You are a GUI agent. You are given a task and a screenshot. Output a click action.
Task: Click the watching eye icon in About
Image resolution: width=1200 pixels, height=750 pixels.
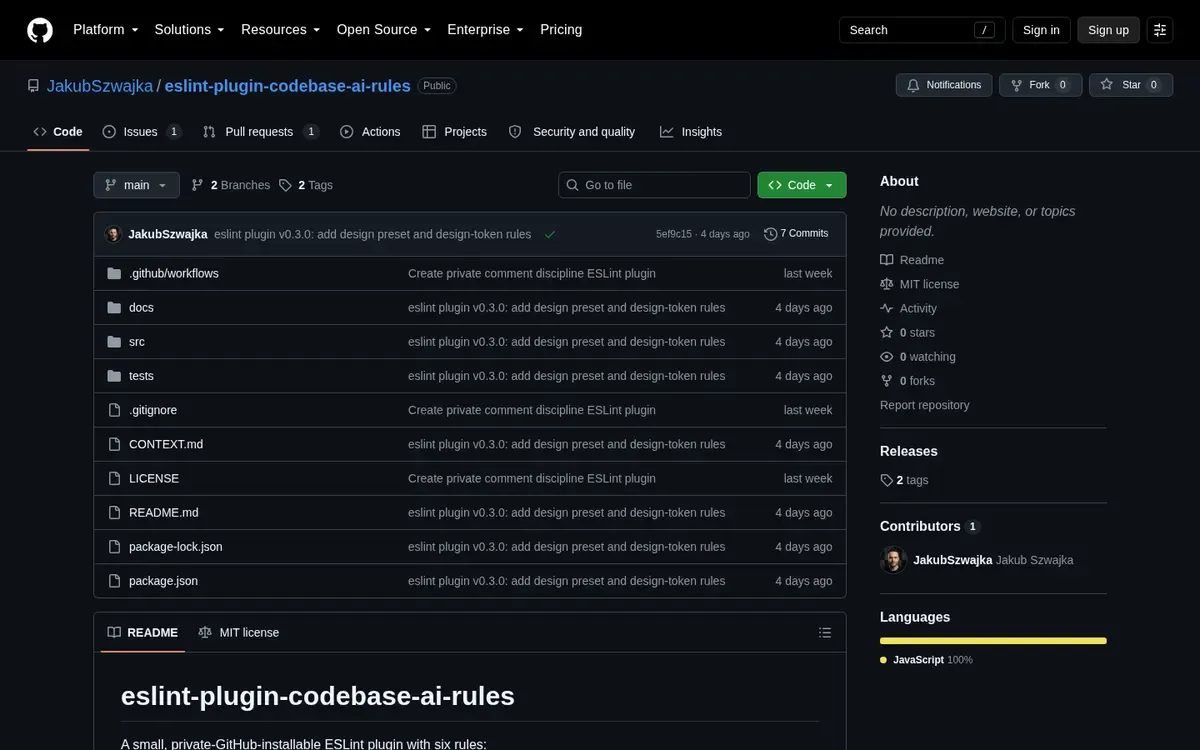point(887,357)
